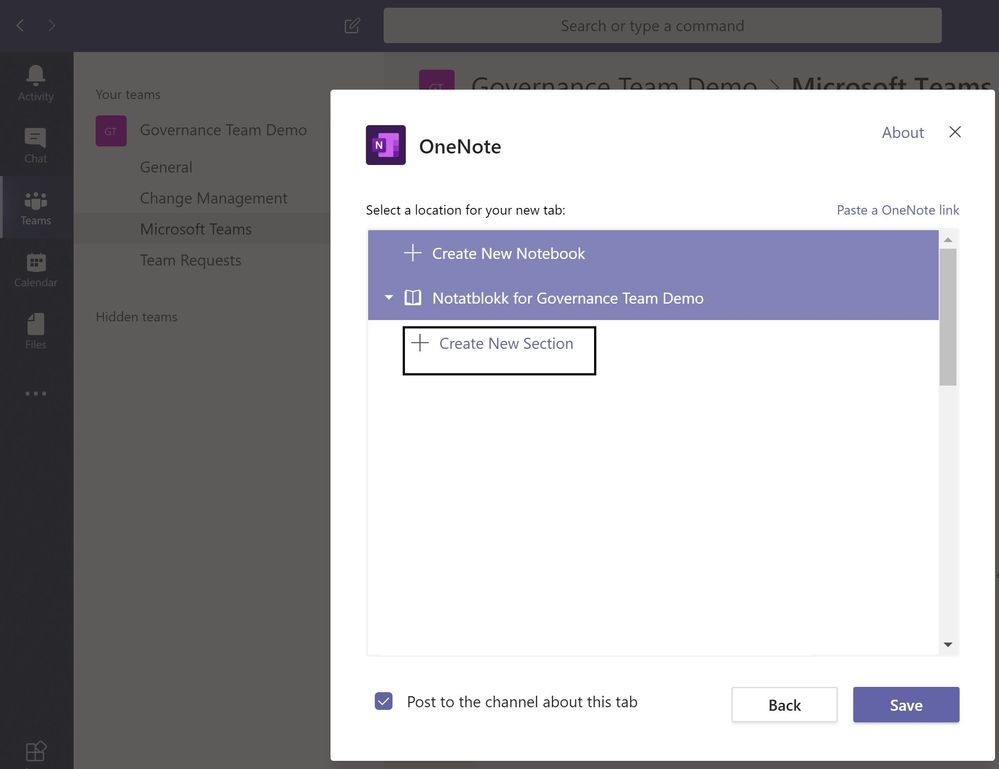Click the OneNote app logo
This screenshot has height=769, width=999.
point(385,145)
